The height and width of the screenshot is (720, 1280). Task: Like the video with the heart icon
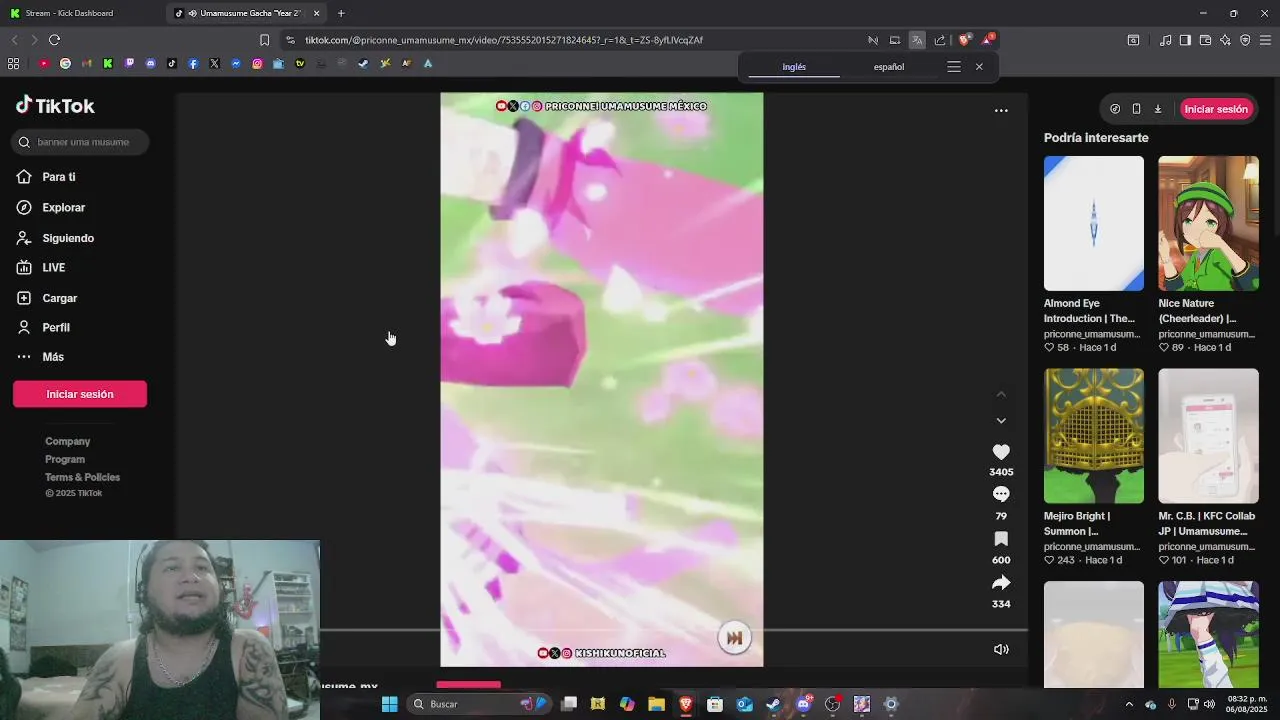tap(1001, 452)
